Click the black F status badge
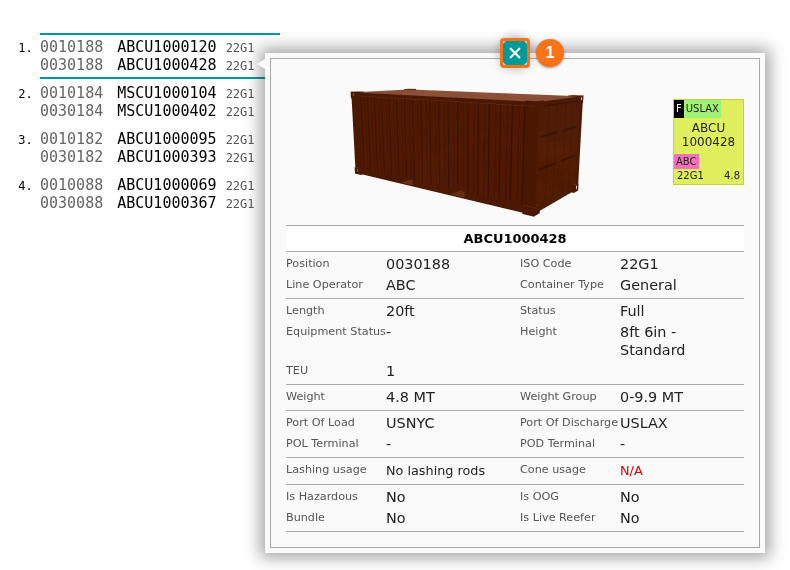Screen dimensions: 790x570 (679, 108)
